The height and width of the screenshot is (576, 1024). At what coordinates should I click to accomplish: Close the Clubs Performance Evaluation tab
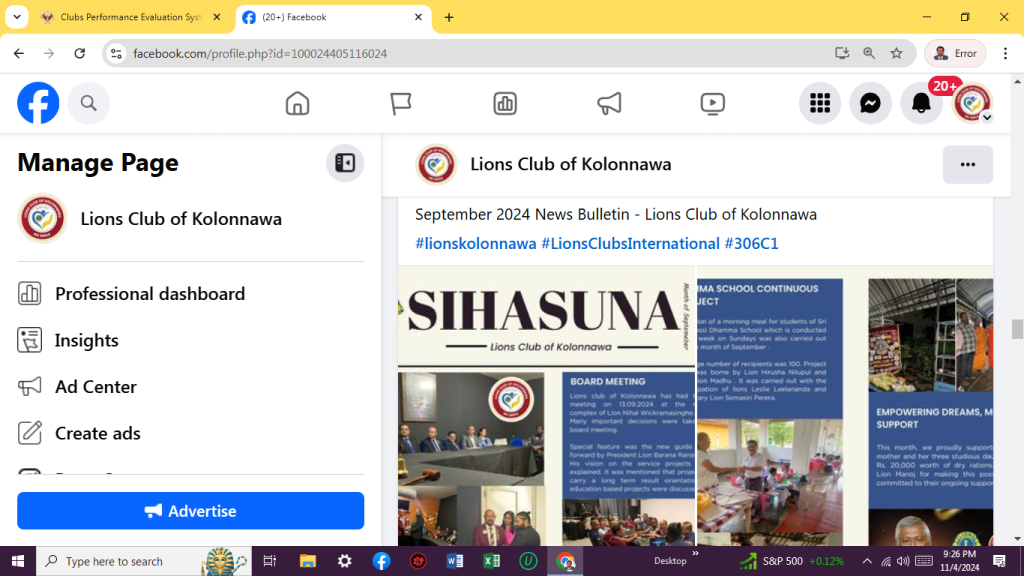(217, 17)
